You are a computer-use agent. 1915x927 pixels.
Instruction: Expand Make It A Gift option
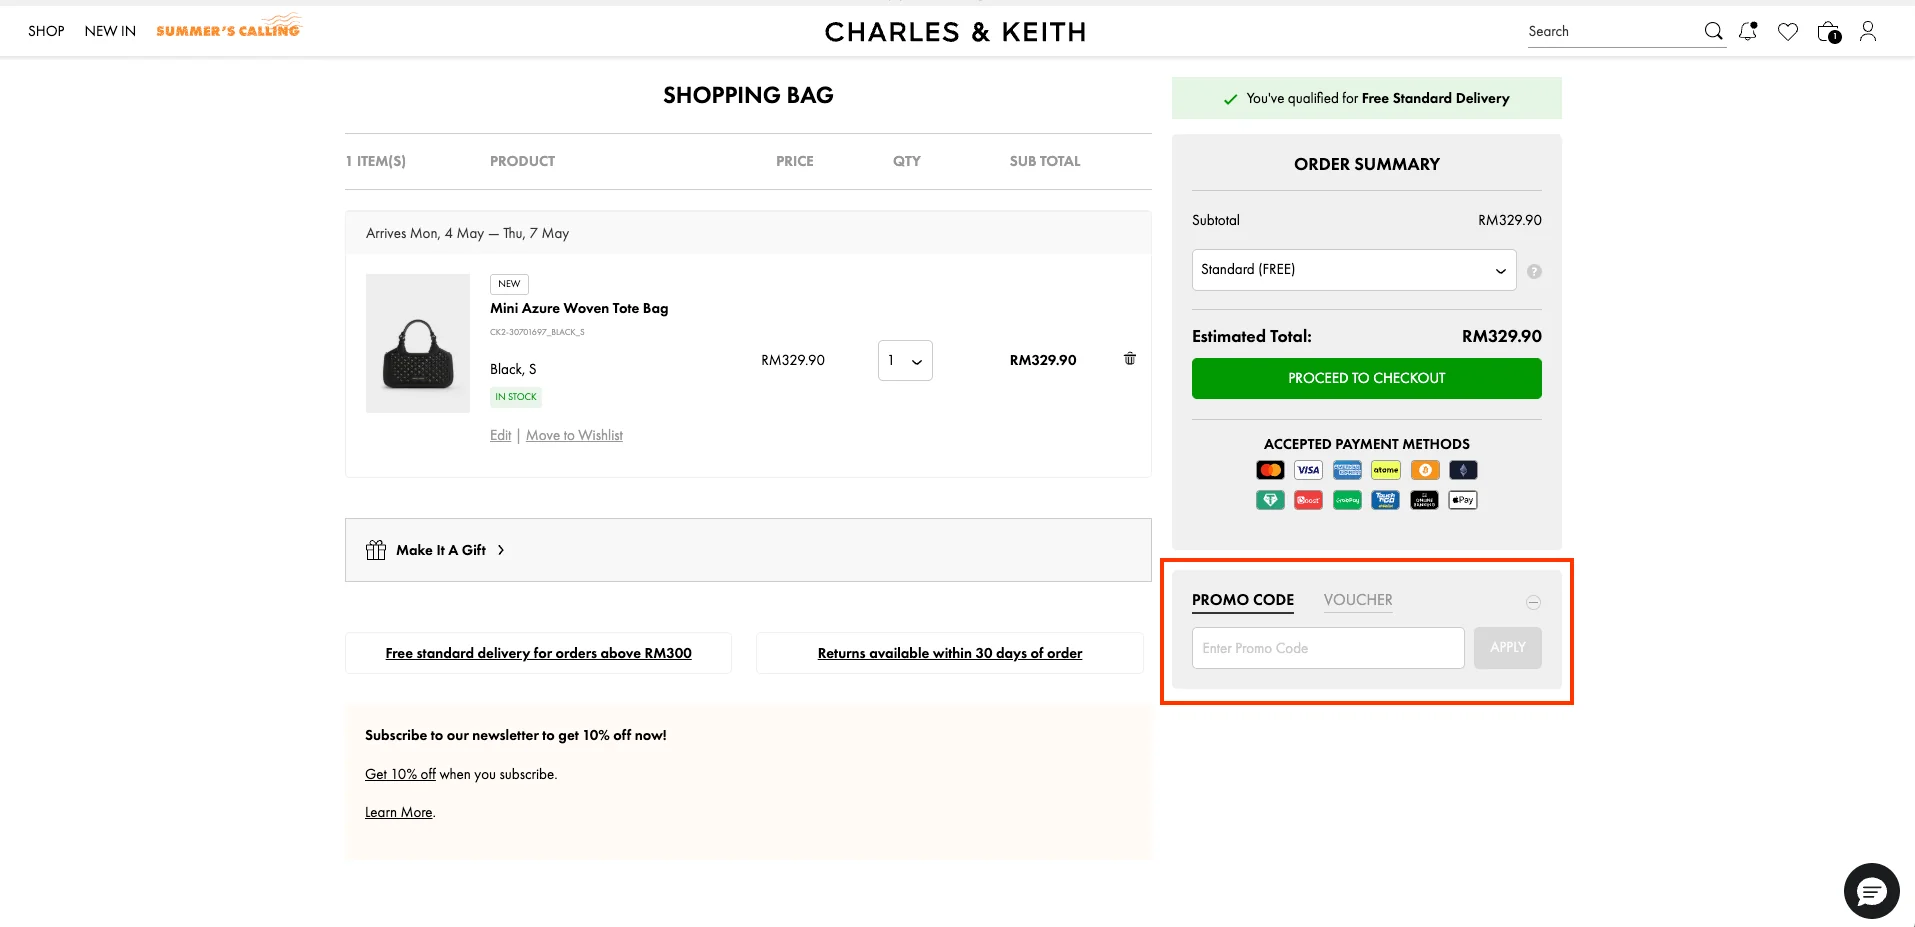click(x=748, y=550)
